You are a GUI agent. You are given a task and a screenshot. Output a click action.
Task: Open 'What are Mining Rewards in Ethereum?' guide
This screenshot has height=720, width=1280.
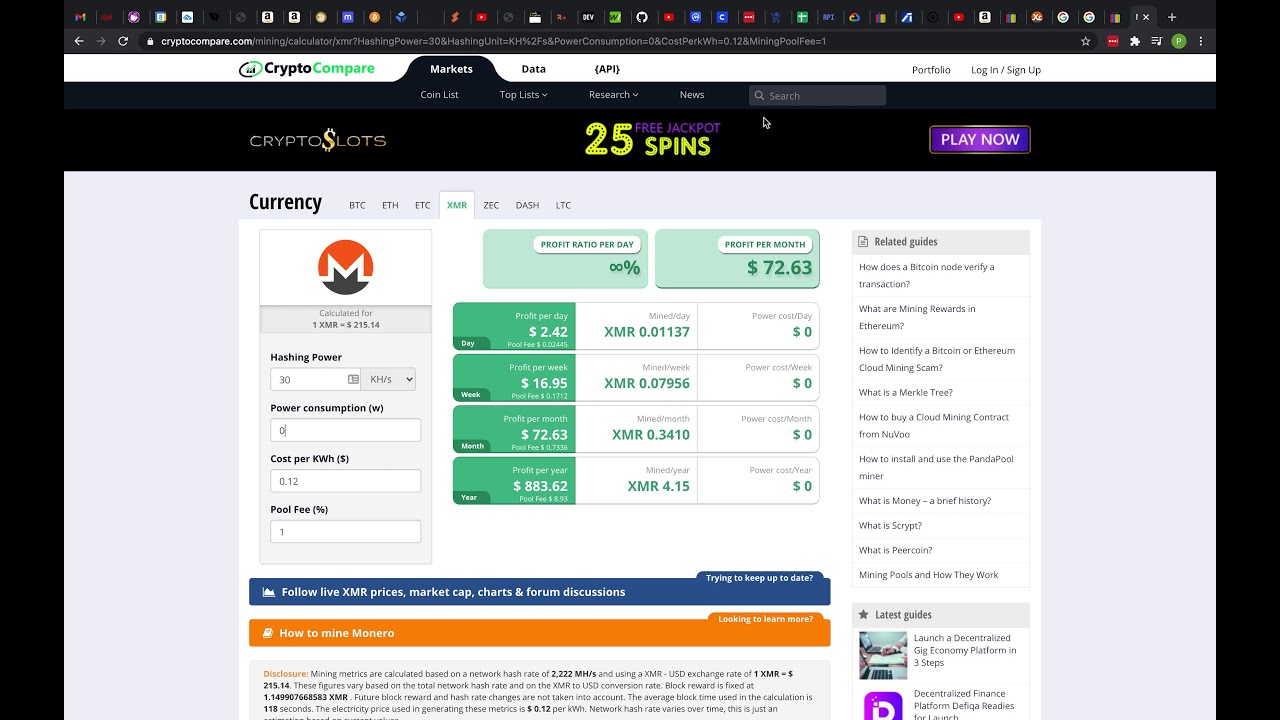pyautogui.click(x=917, y=317)
